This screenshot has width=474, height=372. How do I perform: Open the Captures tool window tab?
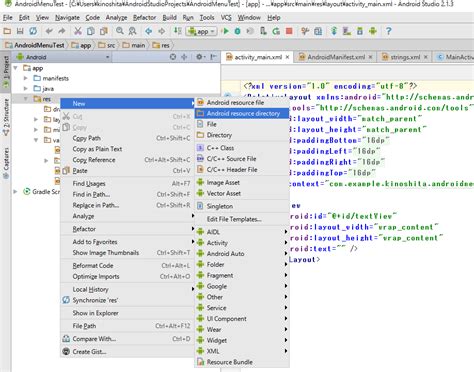(6, 163)
